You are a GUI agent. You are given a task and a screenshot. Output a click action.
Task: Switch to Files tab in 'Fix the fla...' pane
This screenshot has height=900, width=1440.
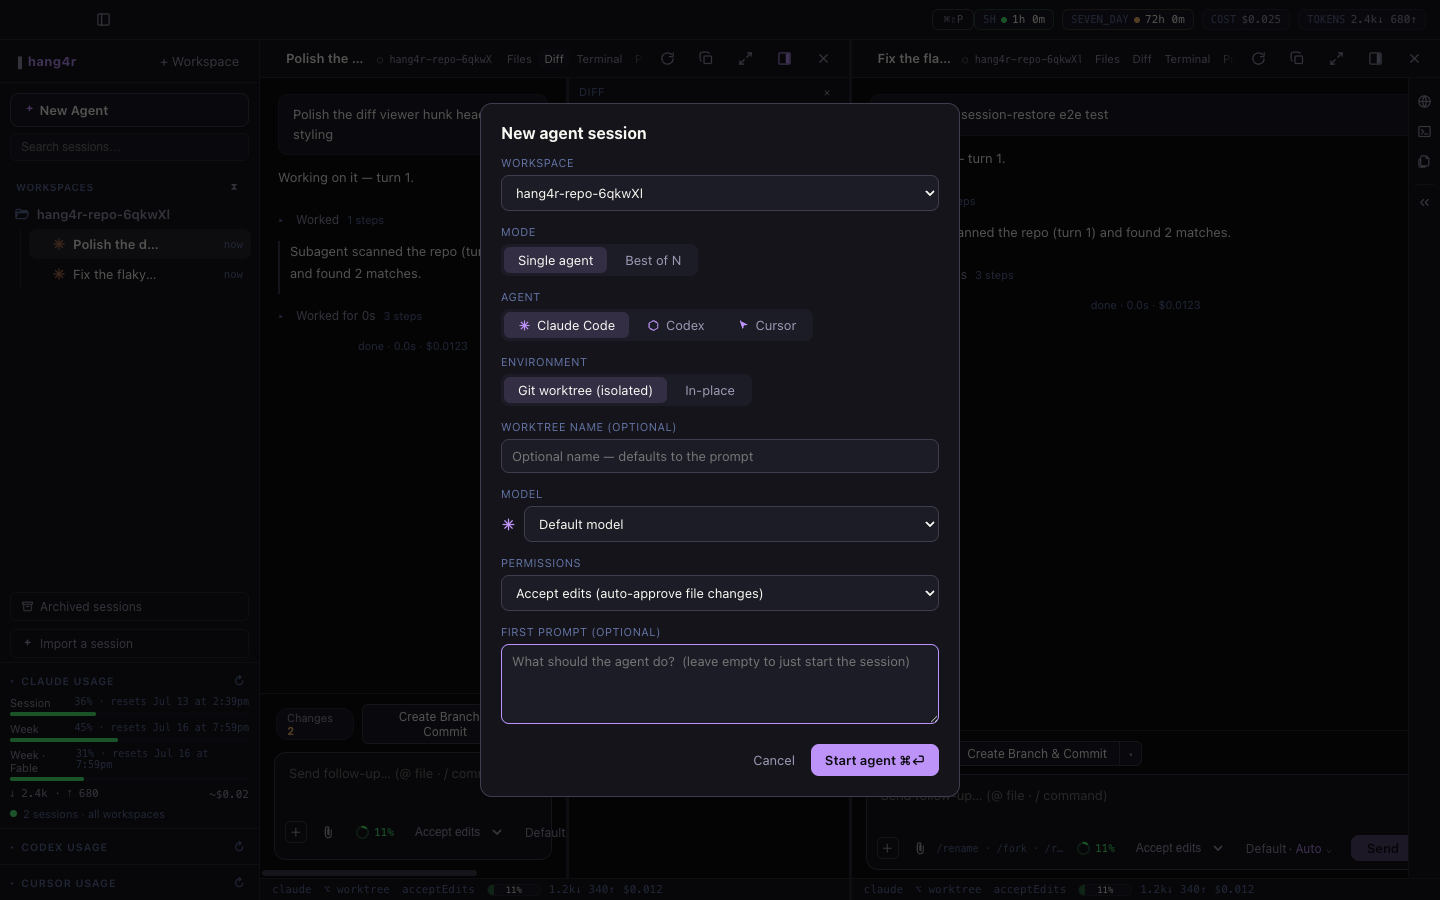(1107, 59)
